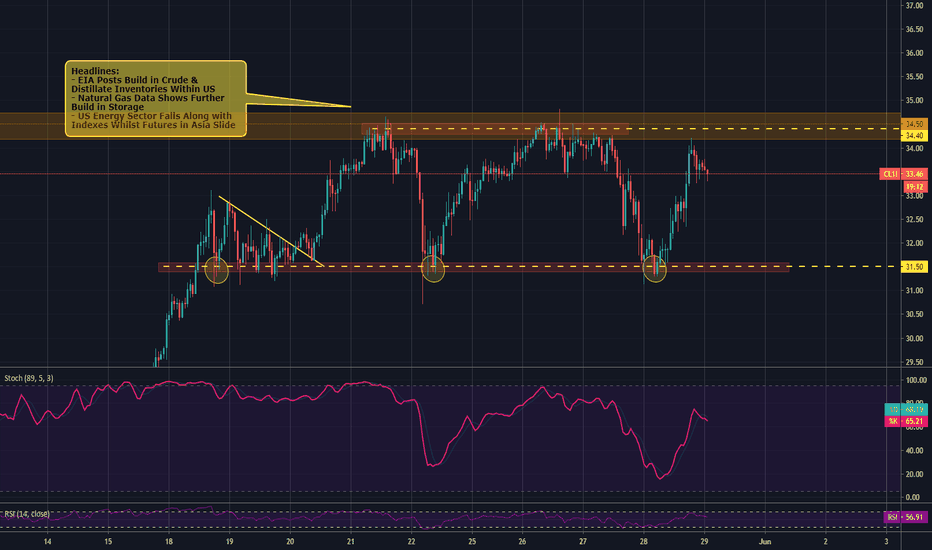This screenshot has width=932, height=550.
Task: Click the yellow descending trendline
Action: [x=270, y=231]
